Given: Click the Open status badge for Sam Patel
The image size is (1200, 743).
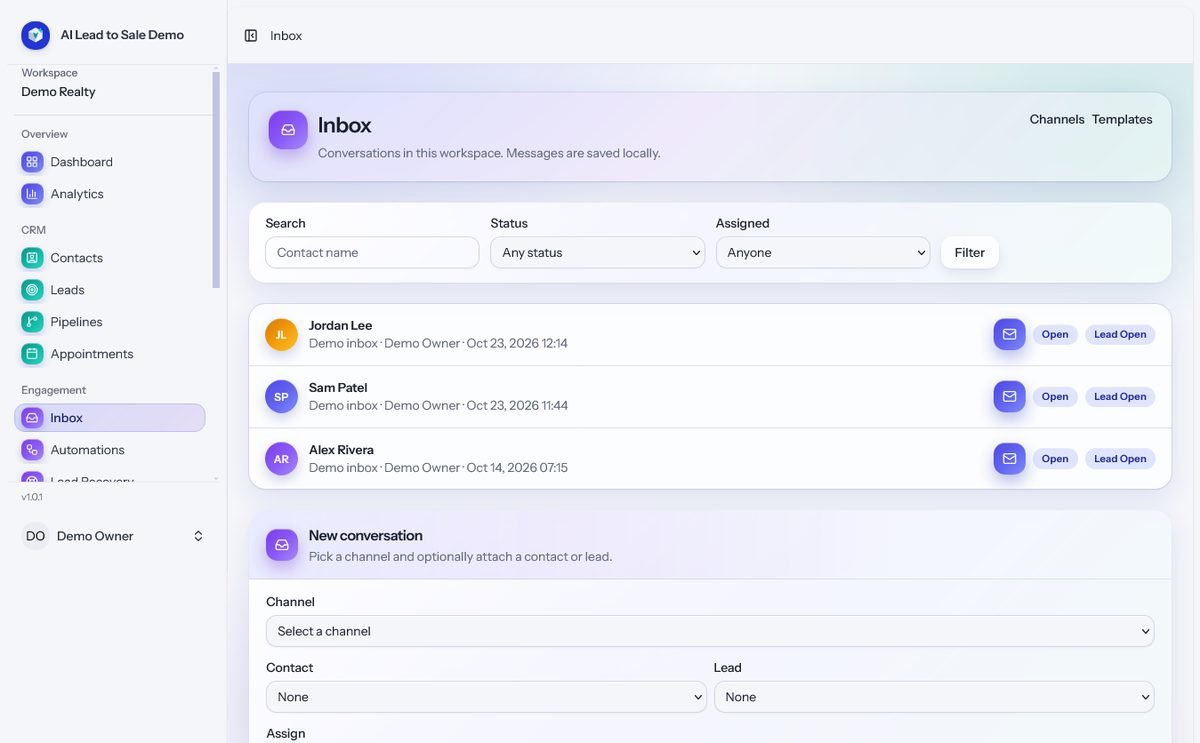Looking at the screenshot, I should [1055, 397].
